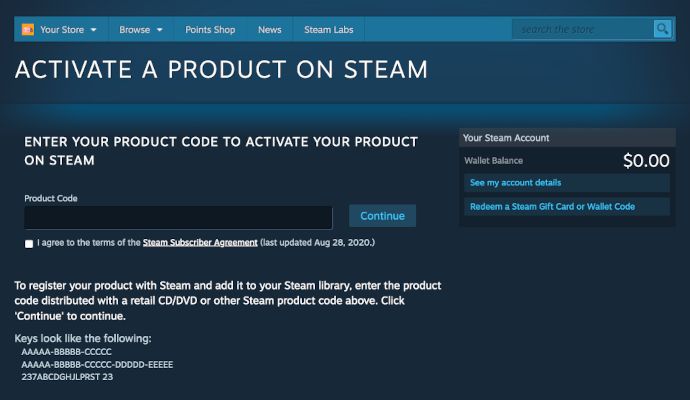
Task: Click the AAAAA-BBBBB-CCCCC example key text
Action: click(66, 352)
